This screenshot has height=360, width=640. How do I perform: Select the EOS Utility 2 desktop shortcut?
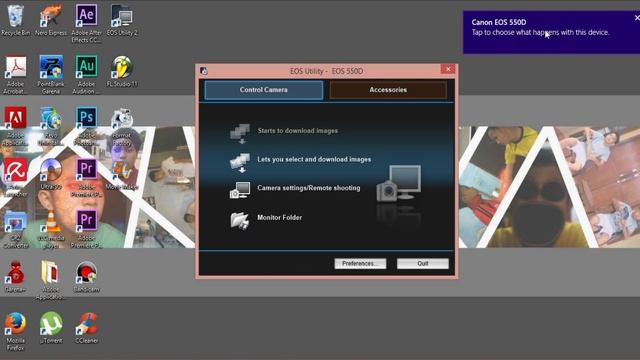point(122,20)
